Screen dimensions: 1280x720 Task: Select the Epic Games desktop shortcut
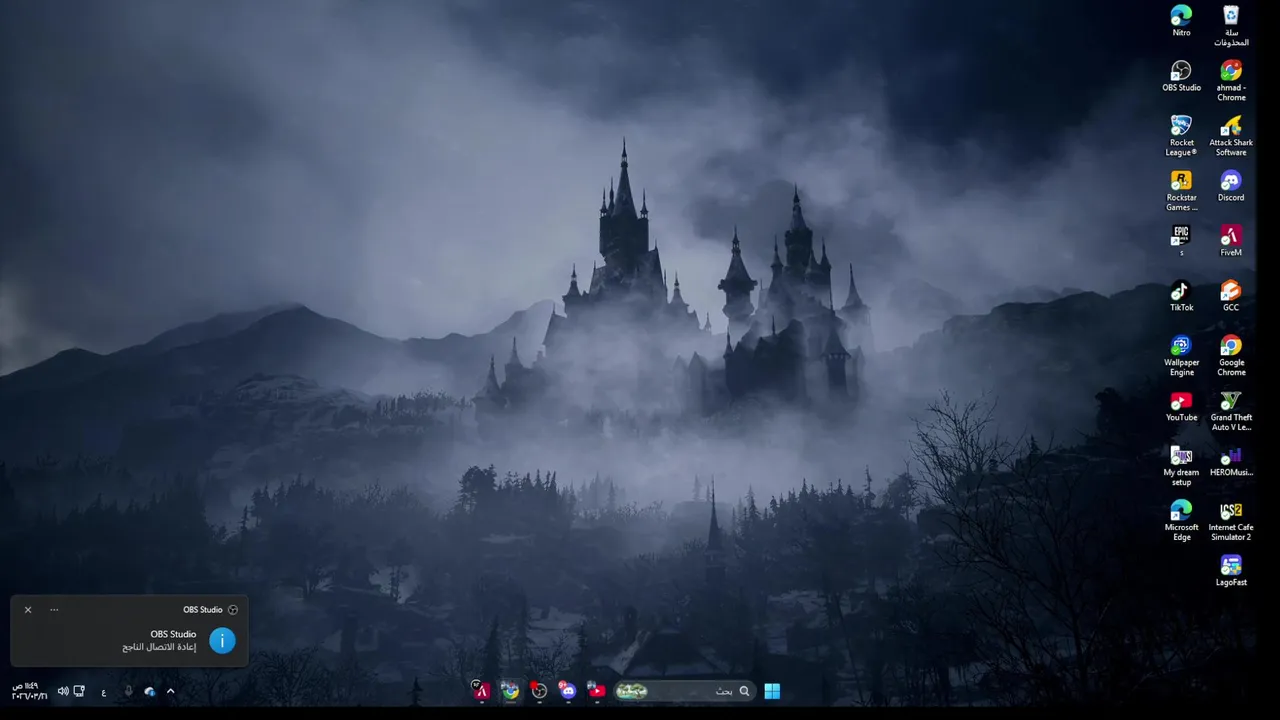(x=1181, y=241)
